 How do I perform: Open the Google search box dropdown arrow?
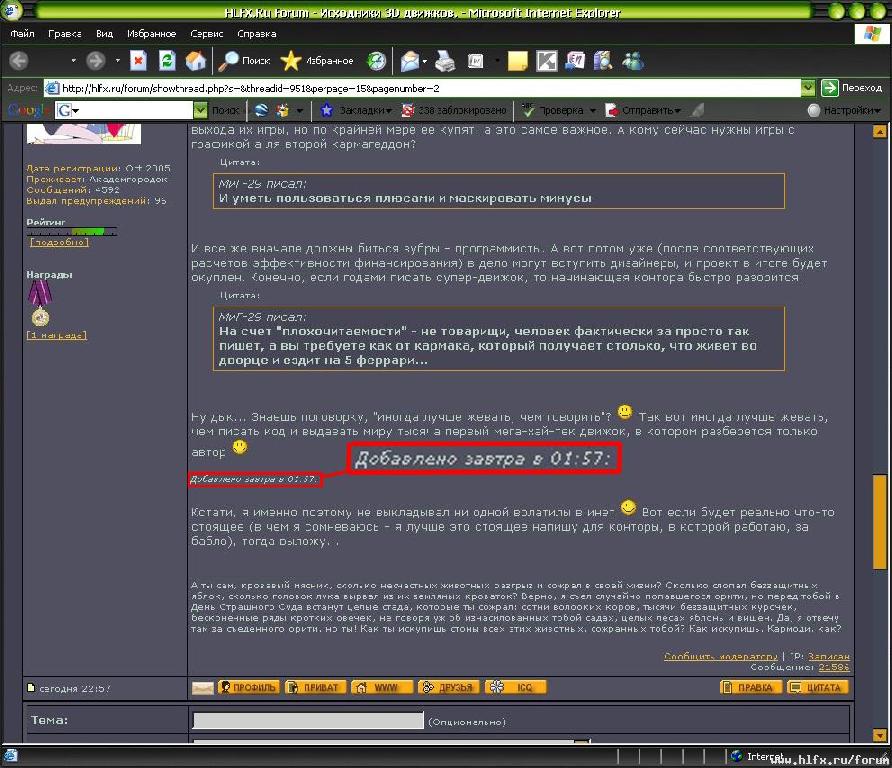point(199,110)
